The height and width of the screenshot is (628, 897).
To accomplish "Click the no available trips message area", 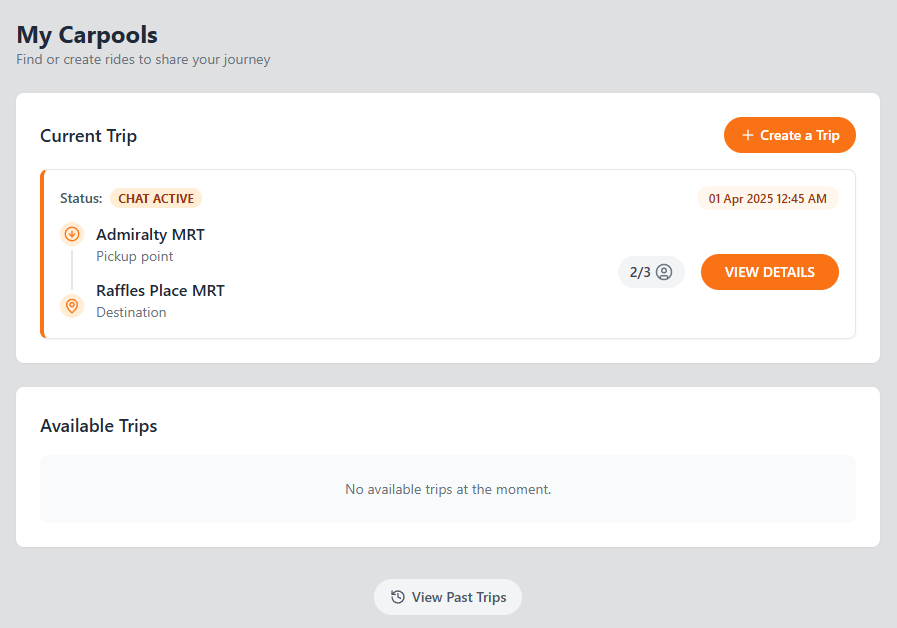I will coord(448,489).
